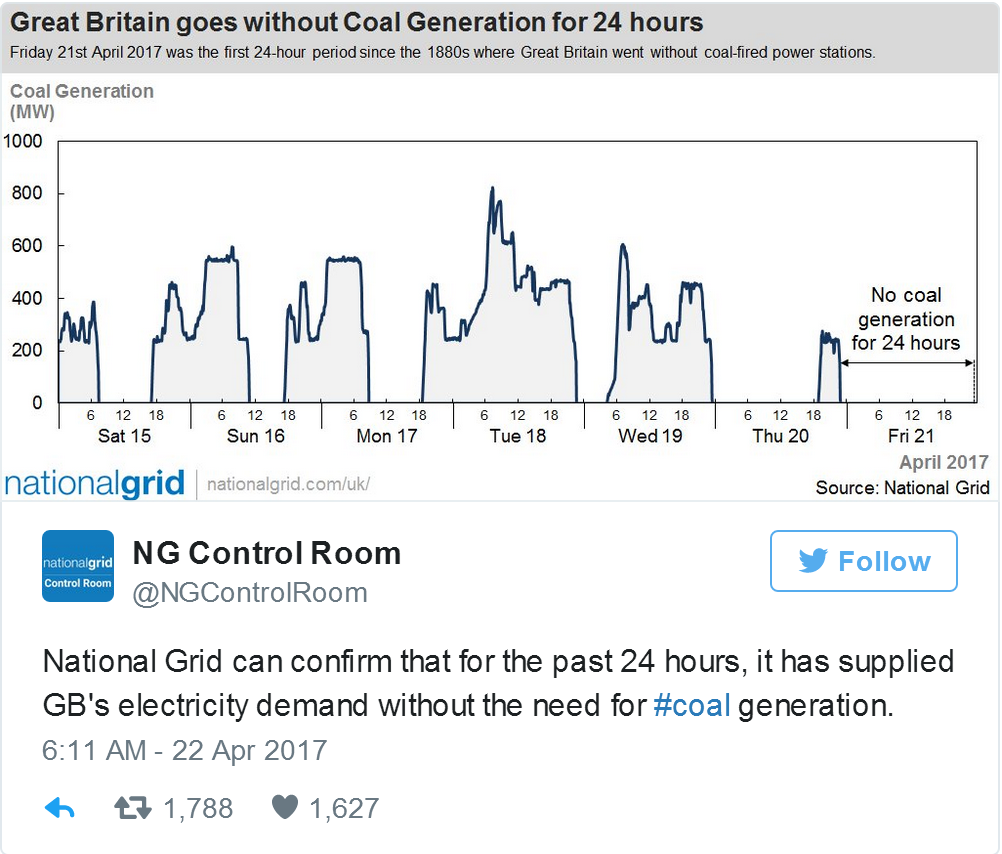Open the 6:11 AM - 22 Apr 2017 timestamp
This screenshot has height=854, width=1002.
click(x=185, y=750)
